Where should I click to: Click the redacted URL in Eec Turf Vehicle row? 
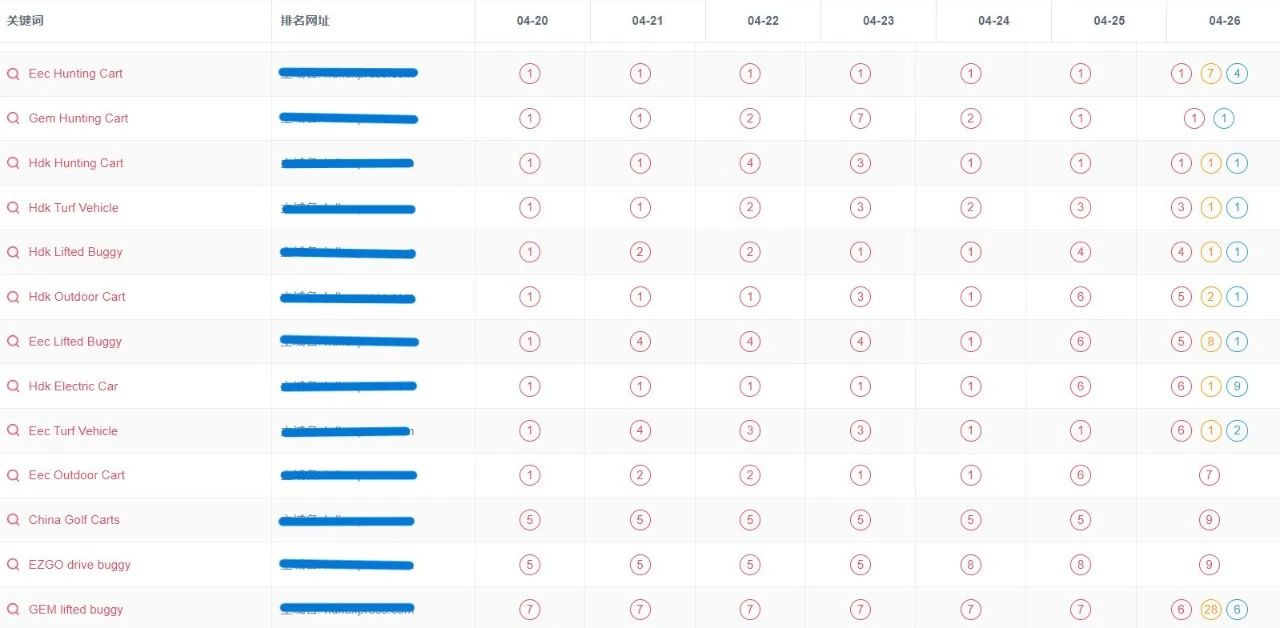click(347, 431)
